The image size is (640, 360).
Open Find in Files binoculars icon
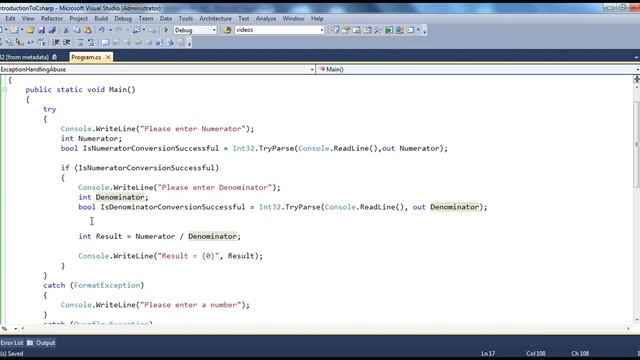tap(227, 30)
